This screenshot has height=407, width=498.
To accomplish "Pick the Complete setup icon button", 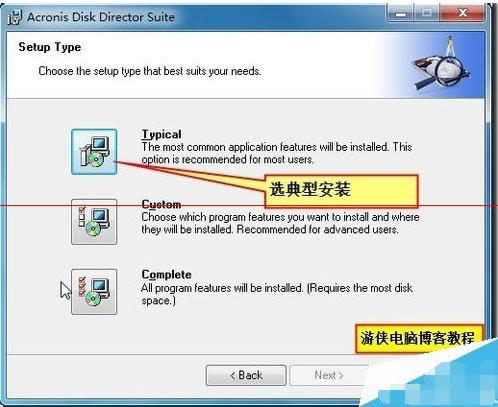I will pos(94,292).
